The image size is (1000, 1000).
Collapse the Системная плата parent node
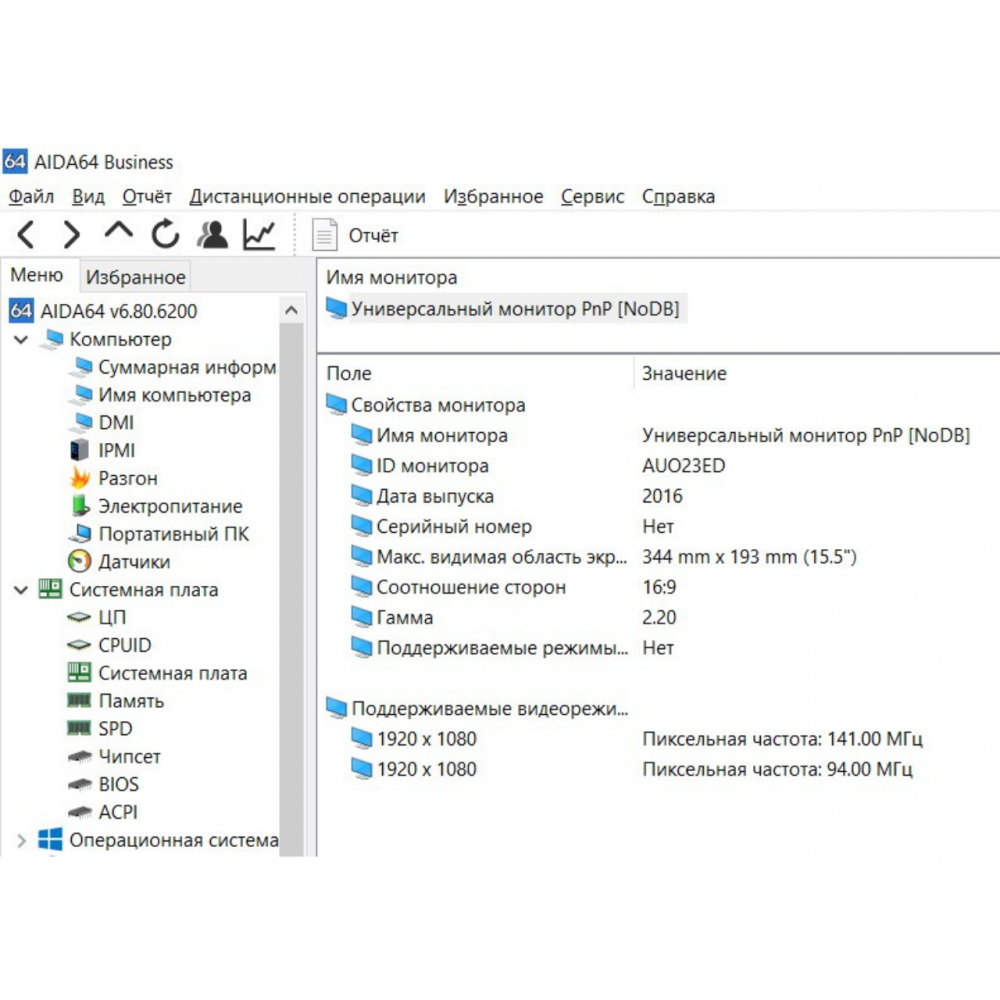(21, 590)
